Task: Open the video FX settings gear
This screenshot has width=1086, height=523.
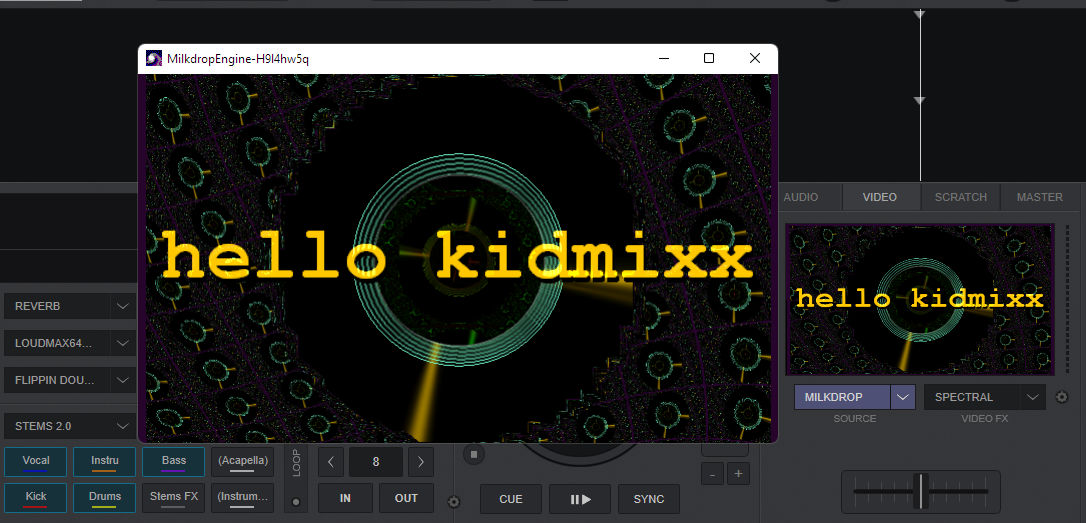Action: pos(1062,397)
